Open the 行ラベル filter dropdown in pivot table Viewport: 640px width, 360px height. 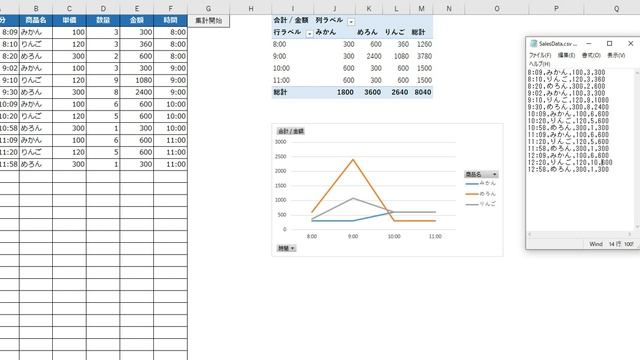click(x=309, y=33)
